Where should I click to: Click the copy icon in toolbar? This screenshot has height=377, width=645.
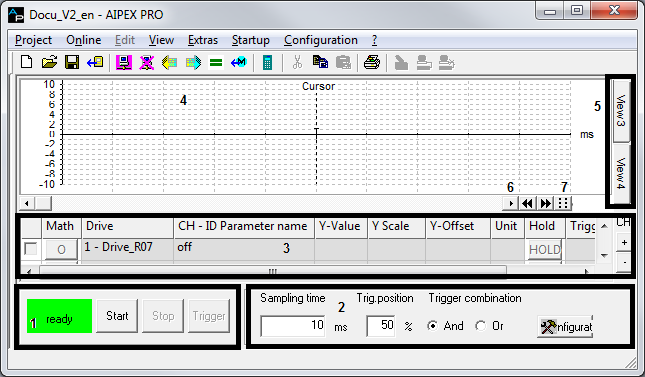pyautogui.click(x=320, y=63)
